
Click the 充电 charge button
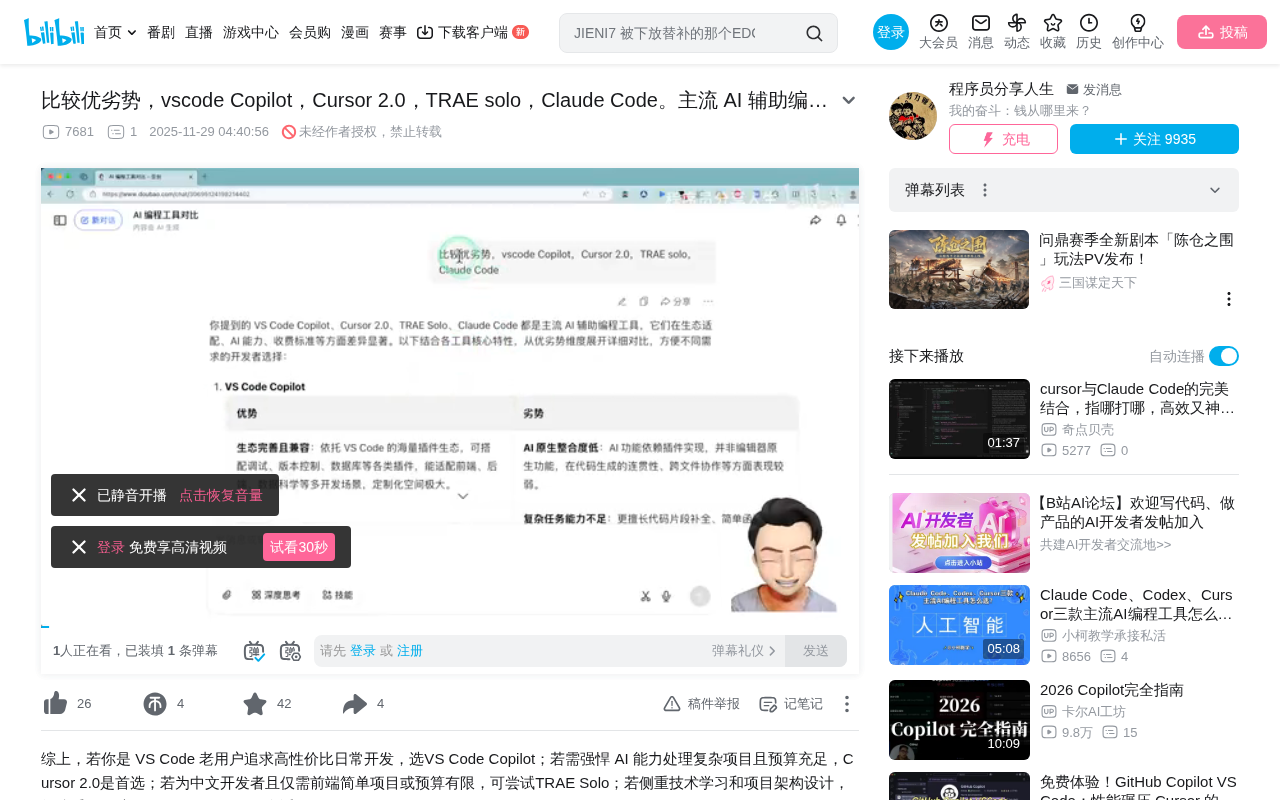[x=1003, y=139]
